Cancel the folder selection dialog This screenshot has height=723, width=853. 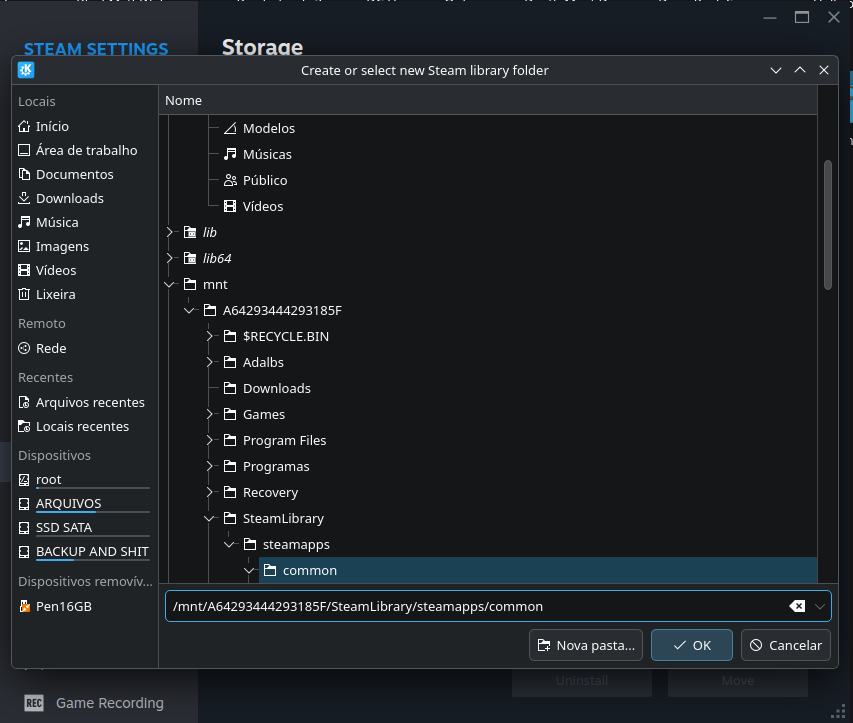coord(786,645)
